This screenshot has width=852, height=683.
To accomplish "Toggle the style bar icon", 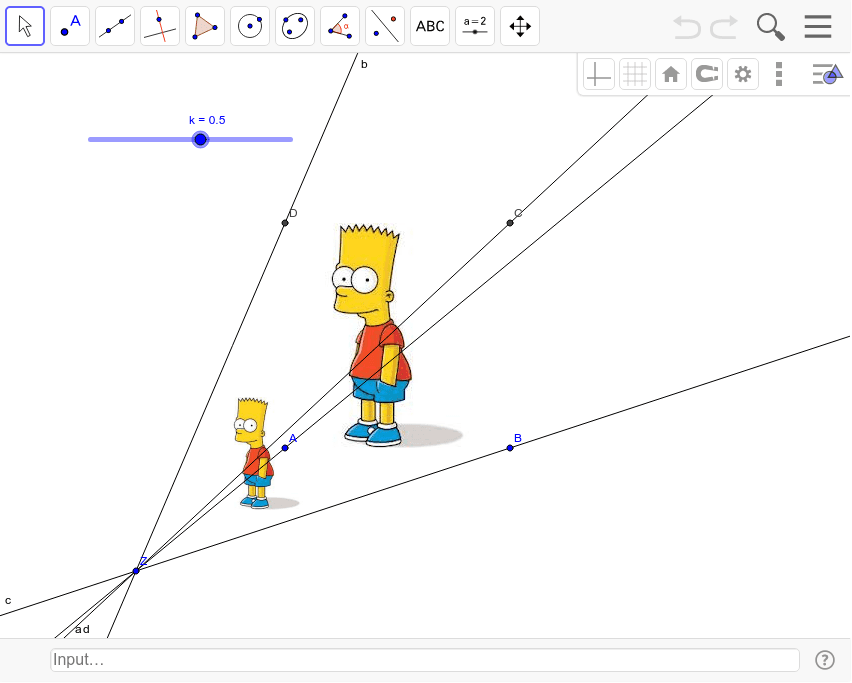I will pos(827,74).
